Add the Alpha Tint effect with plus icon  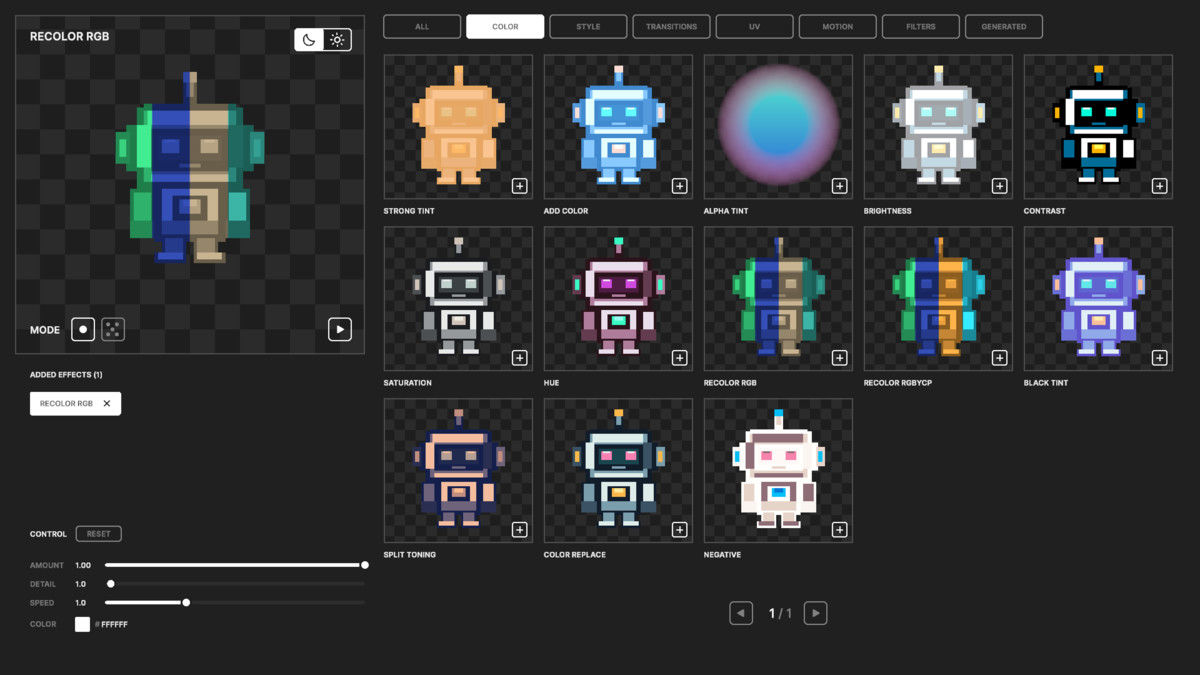point(839,186)
